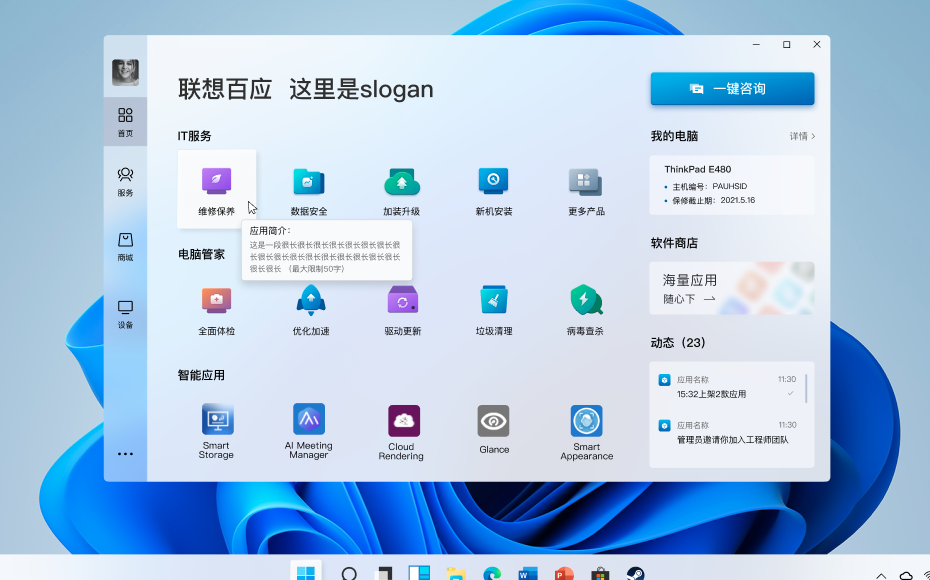Open 新机安装 setup icon
Viewport: 930px width, 580px height.
pyautogui.click(x=493, y=181)
